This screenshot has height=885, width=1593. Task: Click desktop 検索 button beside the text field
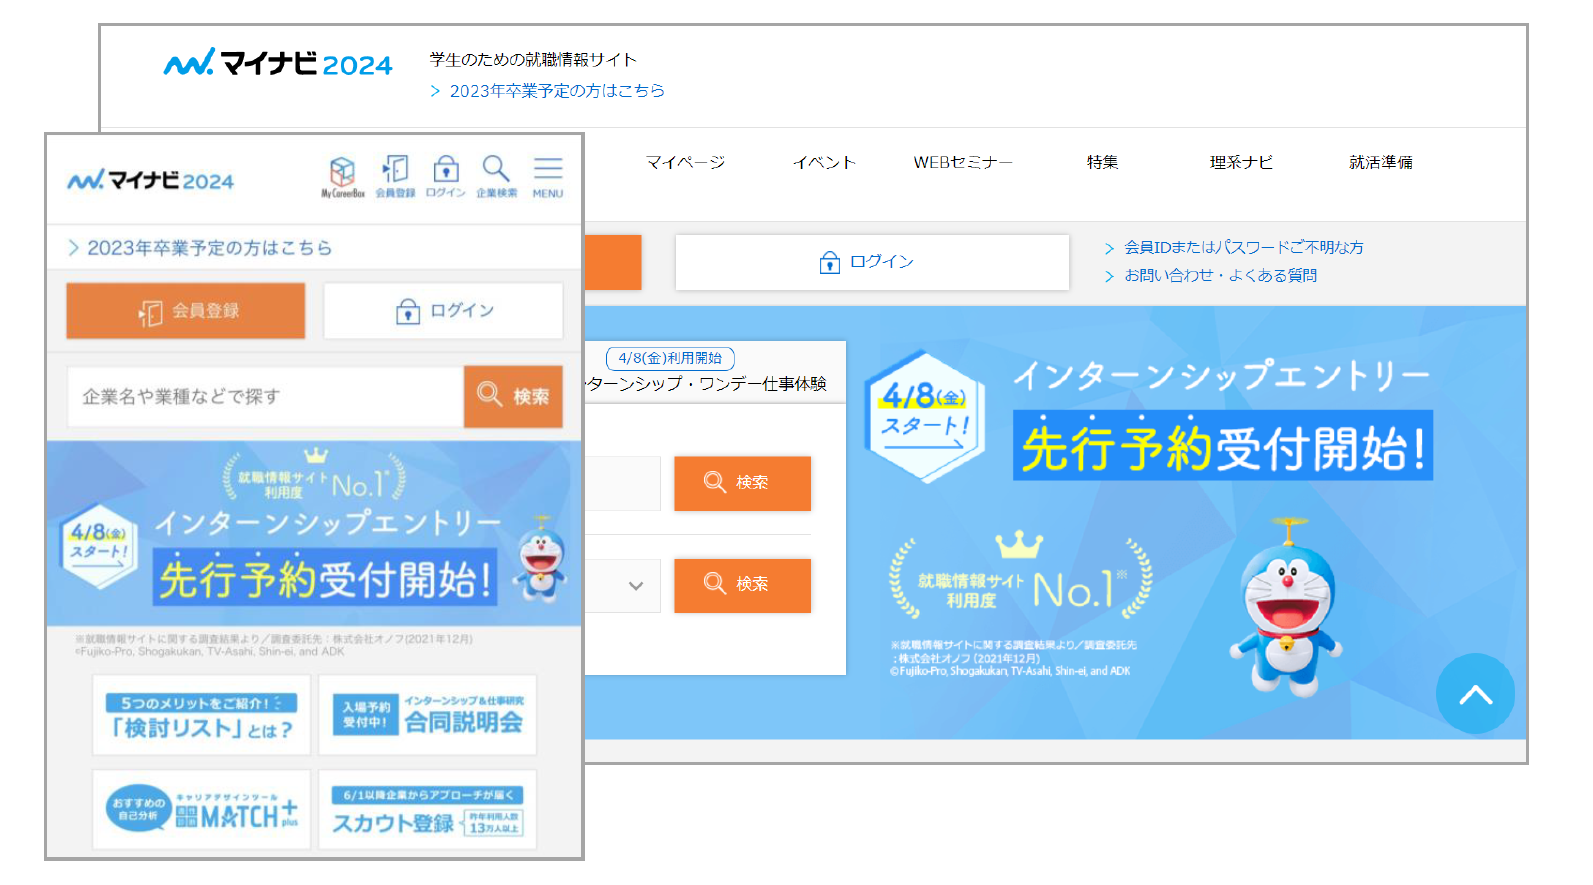742,483
